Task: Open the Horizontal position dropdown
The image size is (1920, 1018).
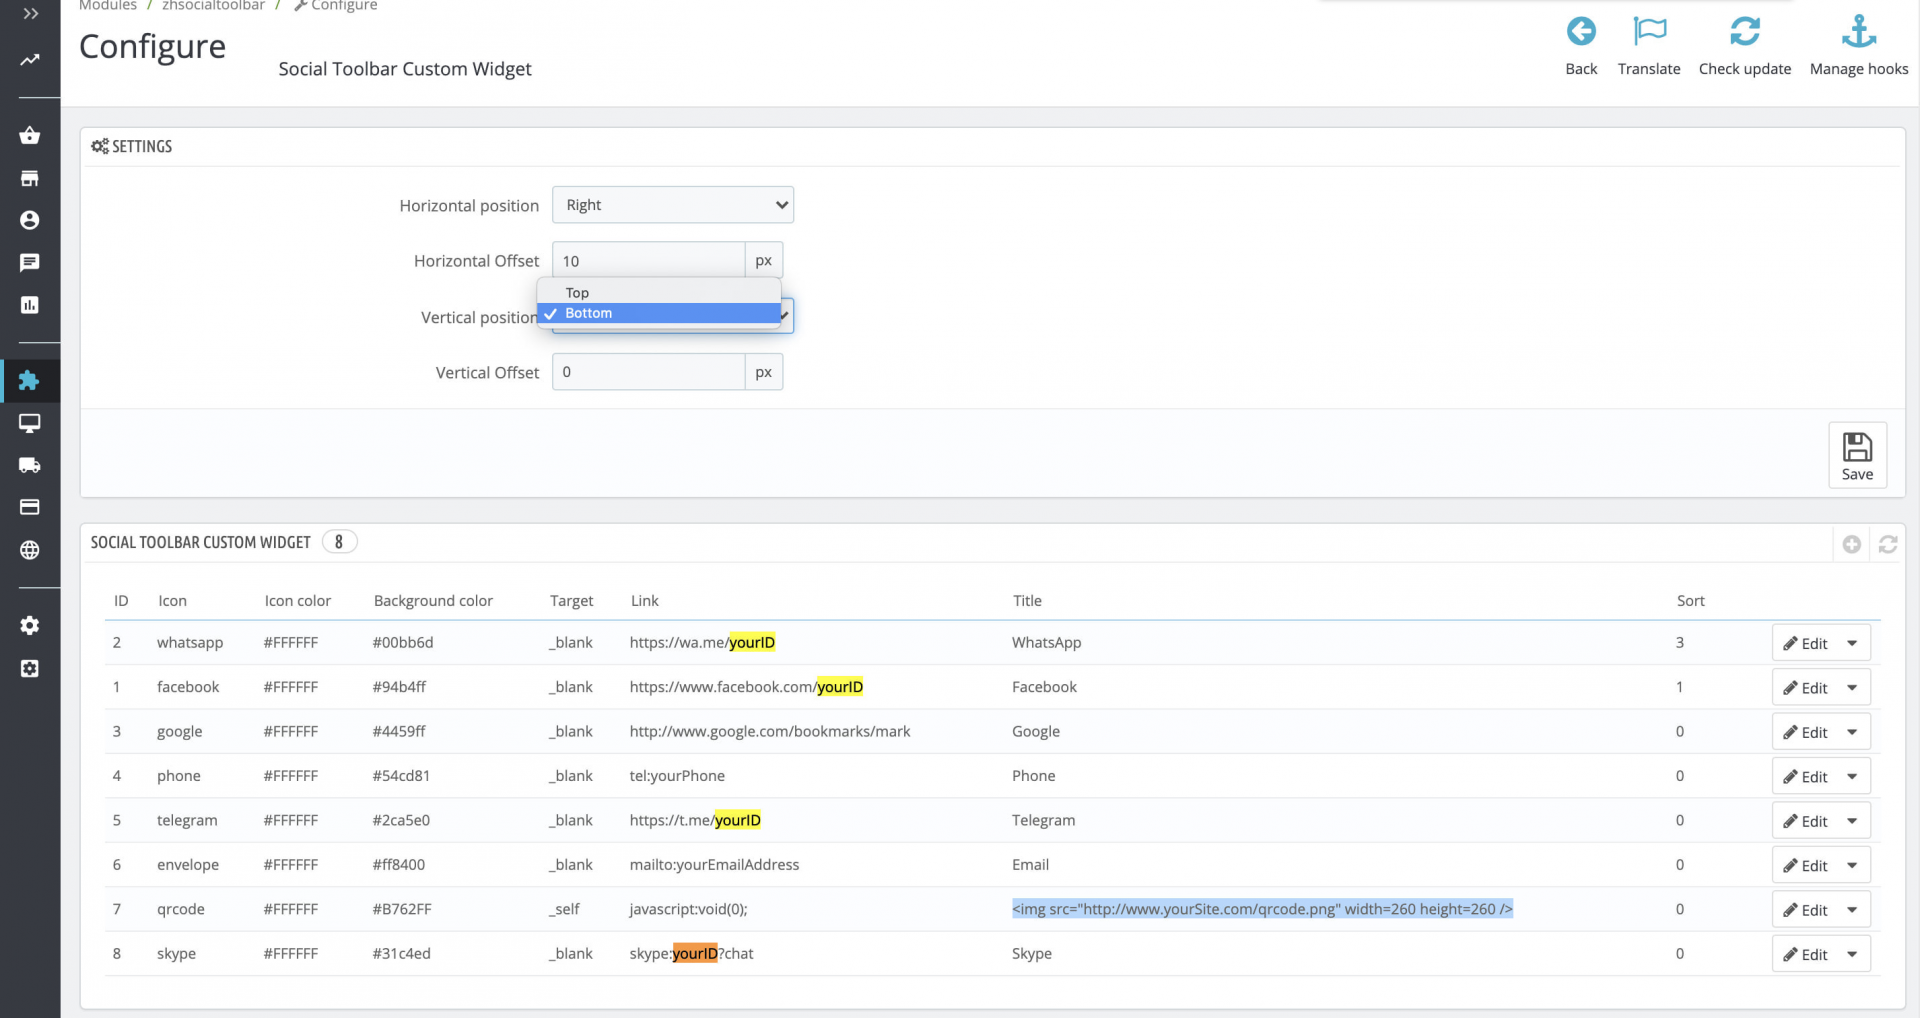Action: [x=673, y=205]
